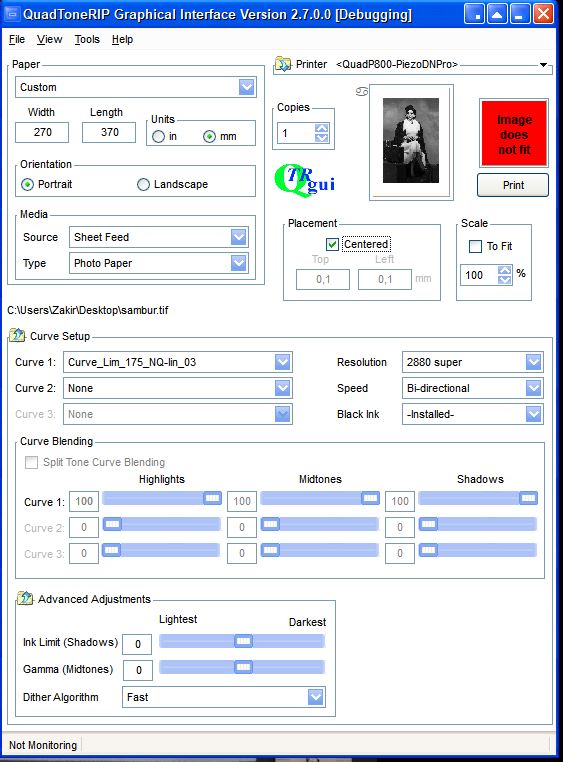Click the Ink Limit value field

tap(137, 644)
